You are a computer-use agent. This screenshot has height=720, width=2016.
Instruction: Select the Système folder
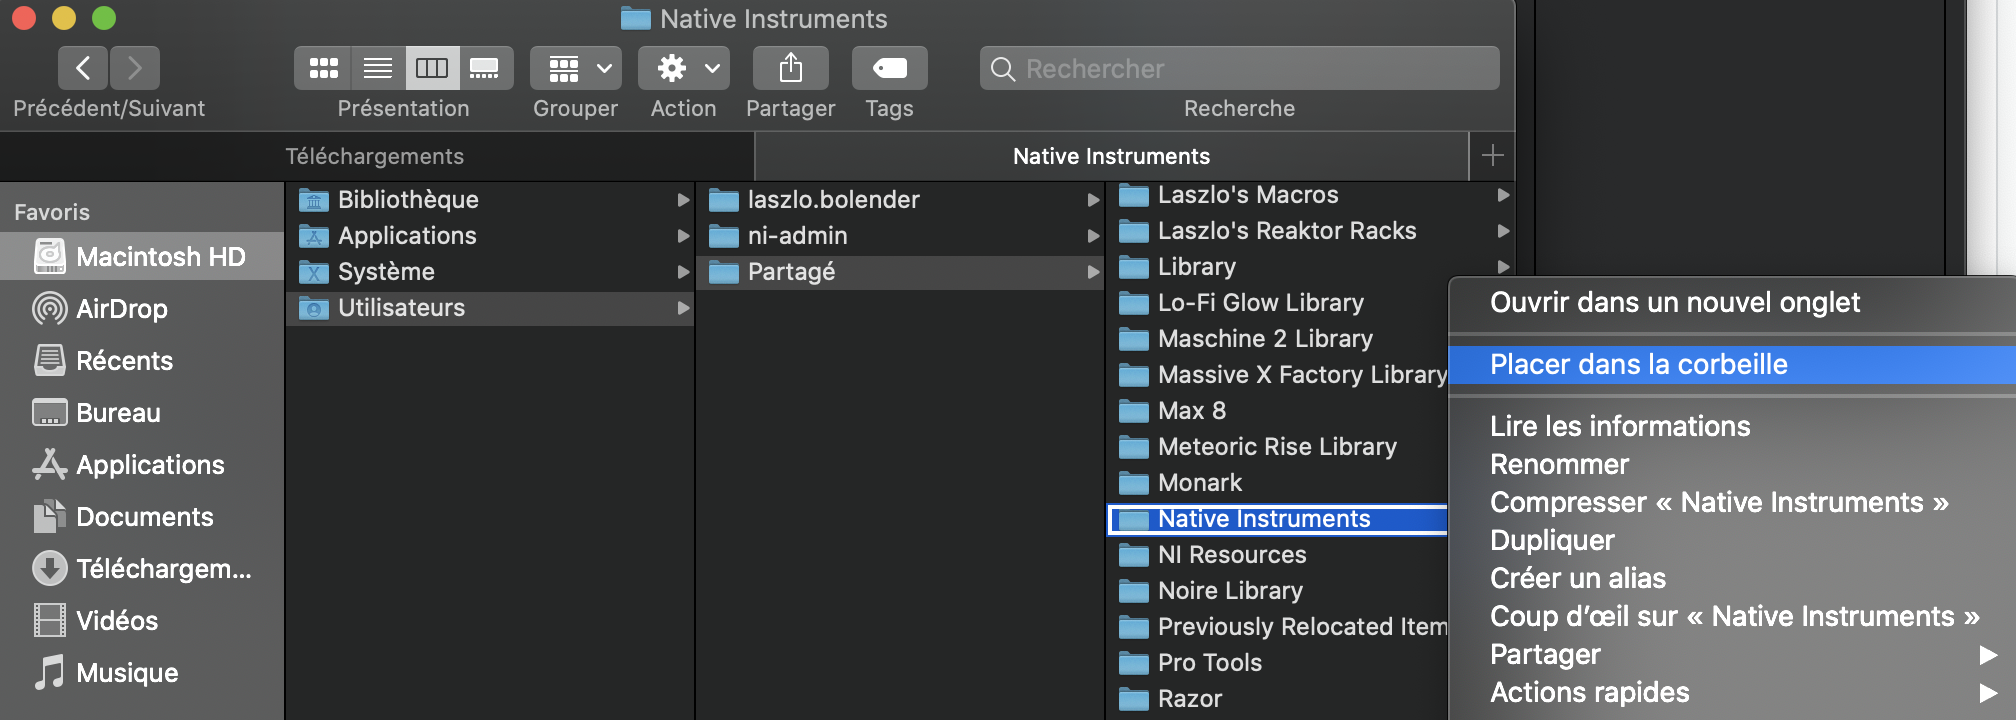click(x=490, y=272)
